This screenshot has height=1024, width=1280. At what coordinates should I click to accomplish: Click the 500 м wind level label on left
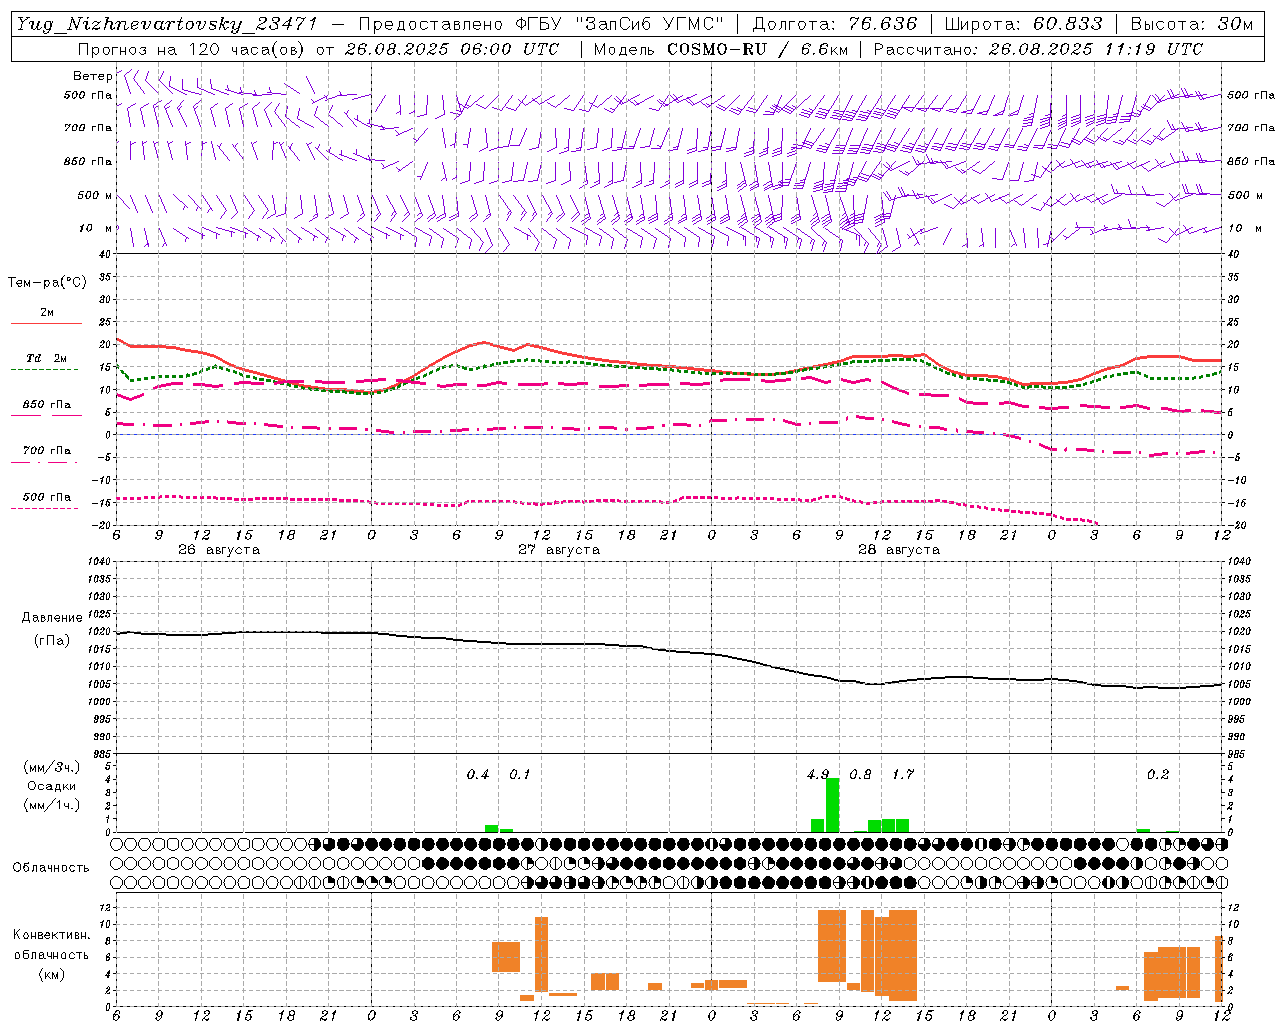(x=95, y=195)
